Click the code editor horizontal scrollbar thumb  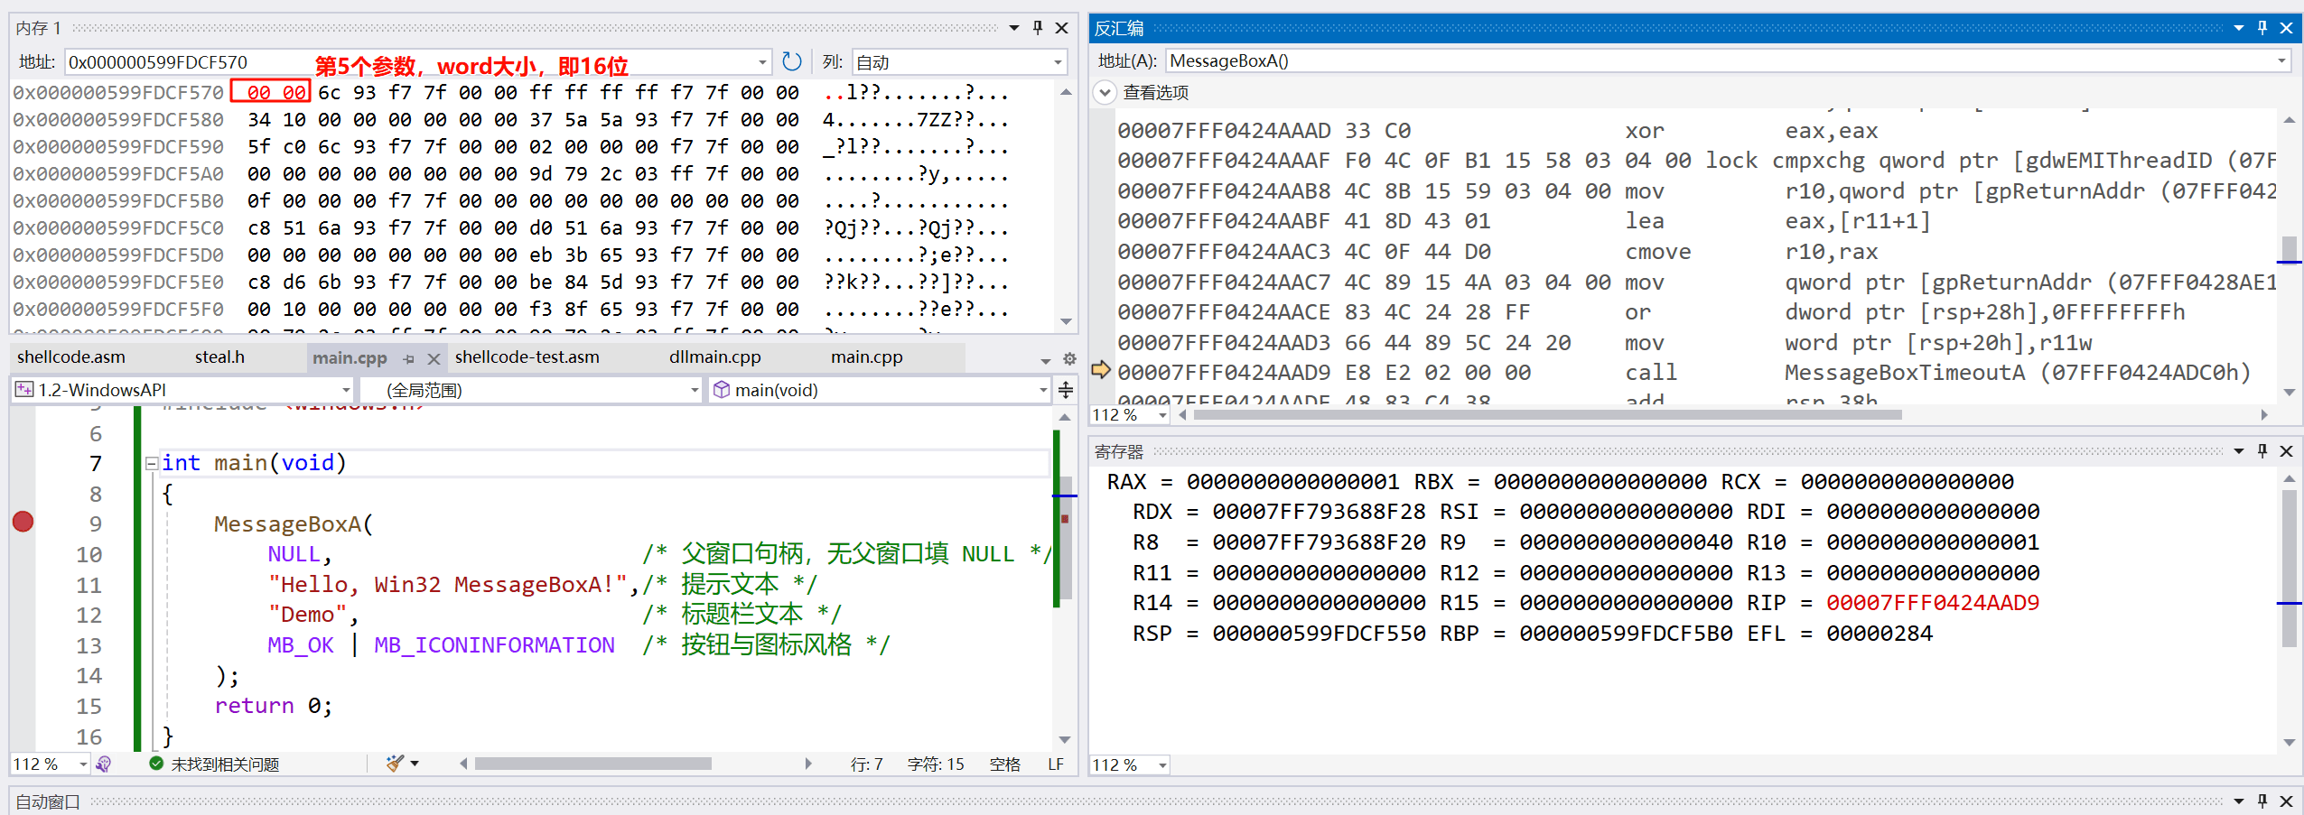pos(593,764)
